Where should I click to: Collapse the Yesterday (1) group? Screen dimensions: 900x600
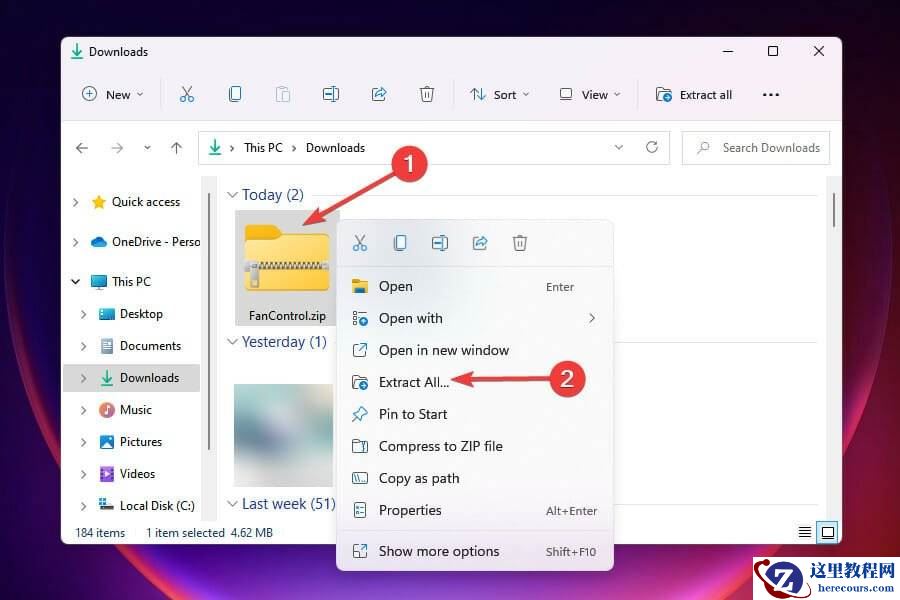point(232,342)
